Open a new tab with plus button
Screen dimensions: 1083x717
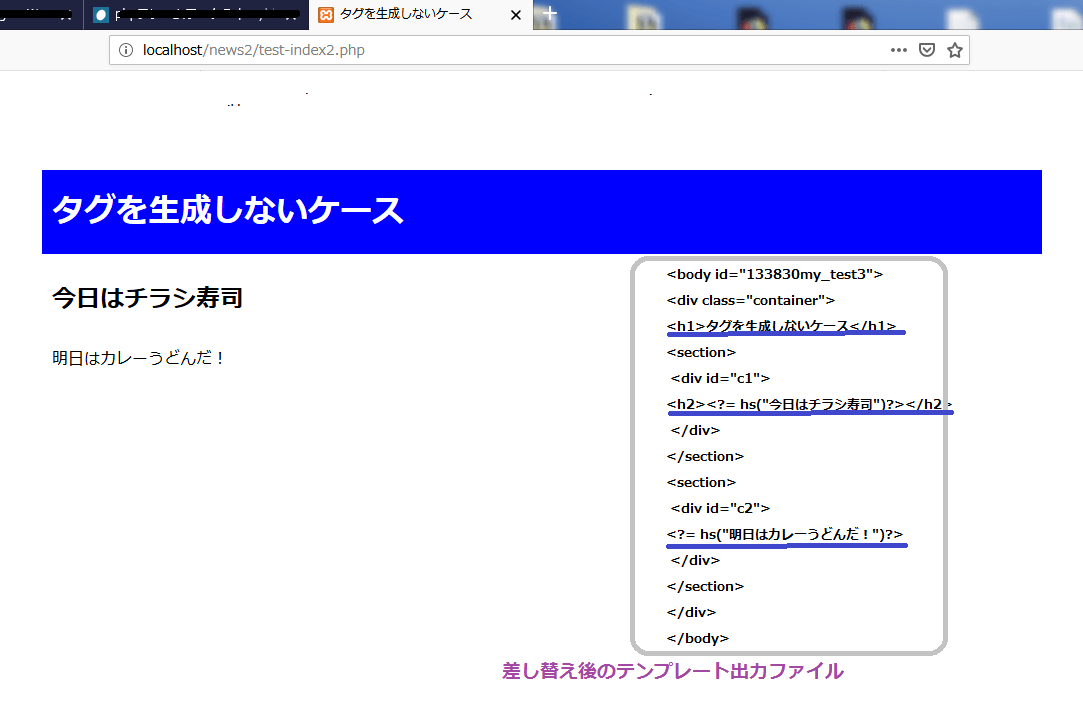coord(549,13)
